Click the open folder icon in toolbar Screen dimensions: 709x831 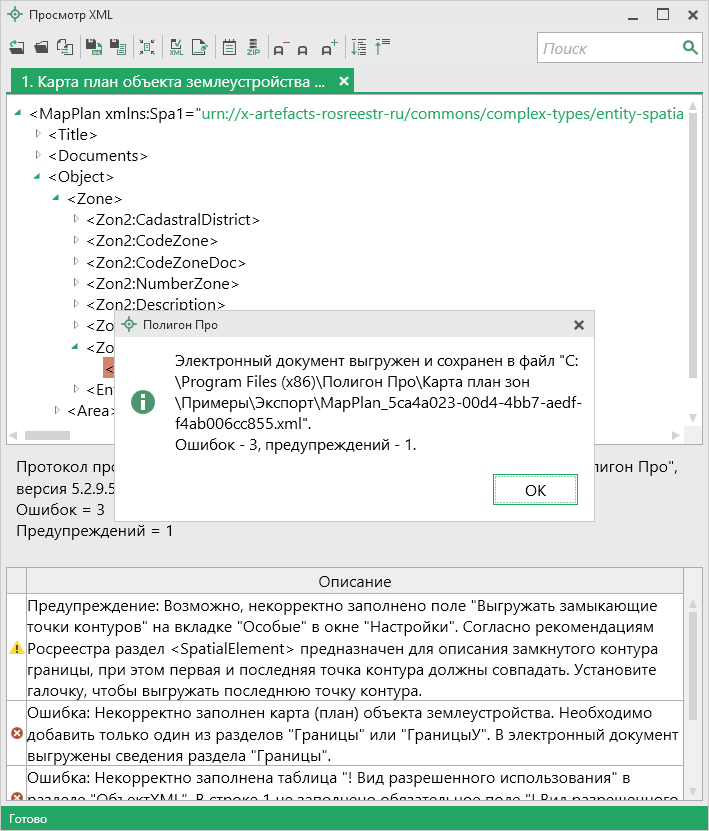pos(41,47)
